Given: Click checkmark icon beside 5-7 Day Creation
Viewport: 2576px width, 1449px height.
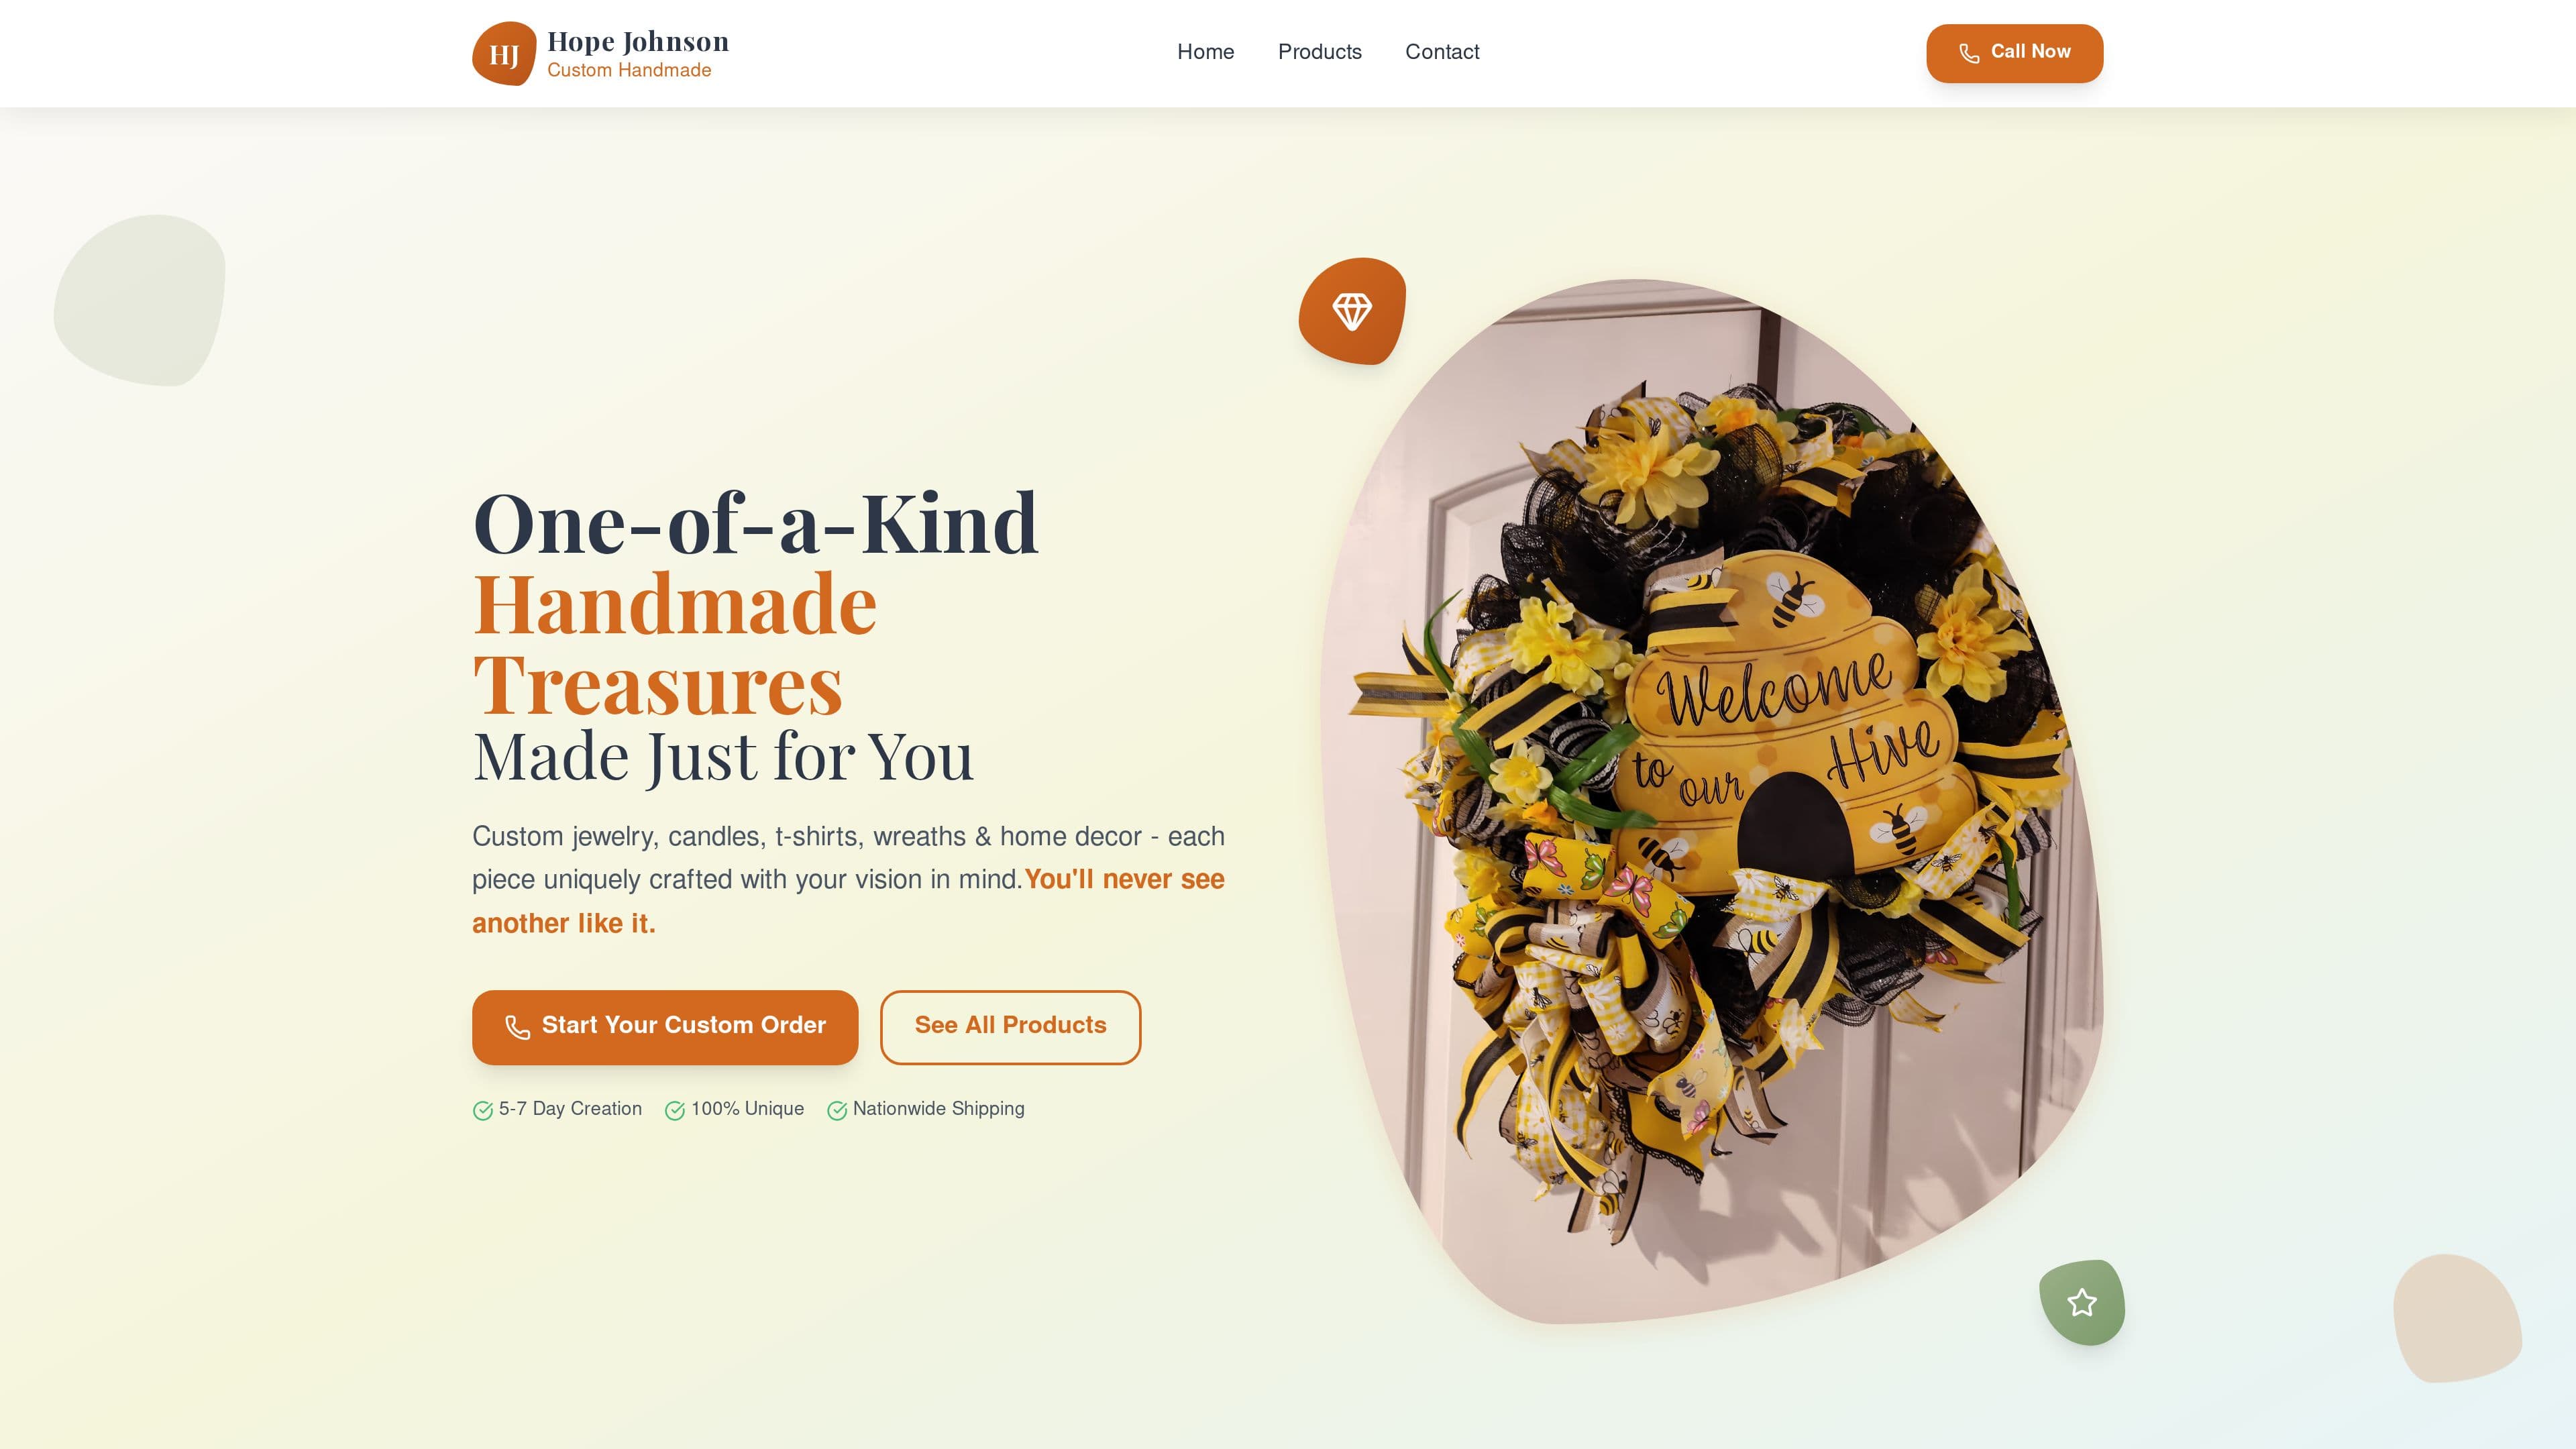Looking at the screenshot, I should tap(483, 1110).
